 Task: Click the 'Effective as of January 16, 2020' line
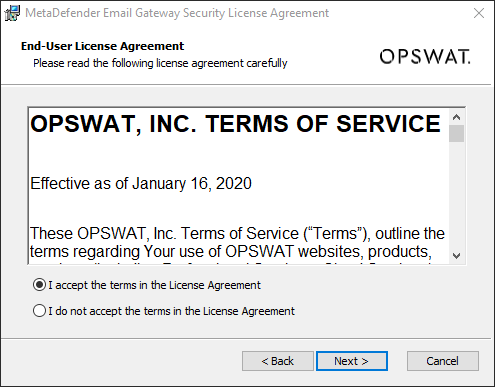point(141,184)
